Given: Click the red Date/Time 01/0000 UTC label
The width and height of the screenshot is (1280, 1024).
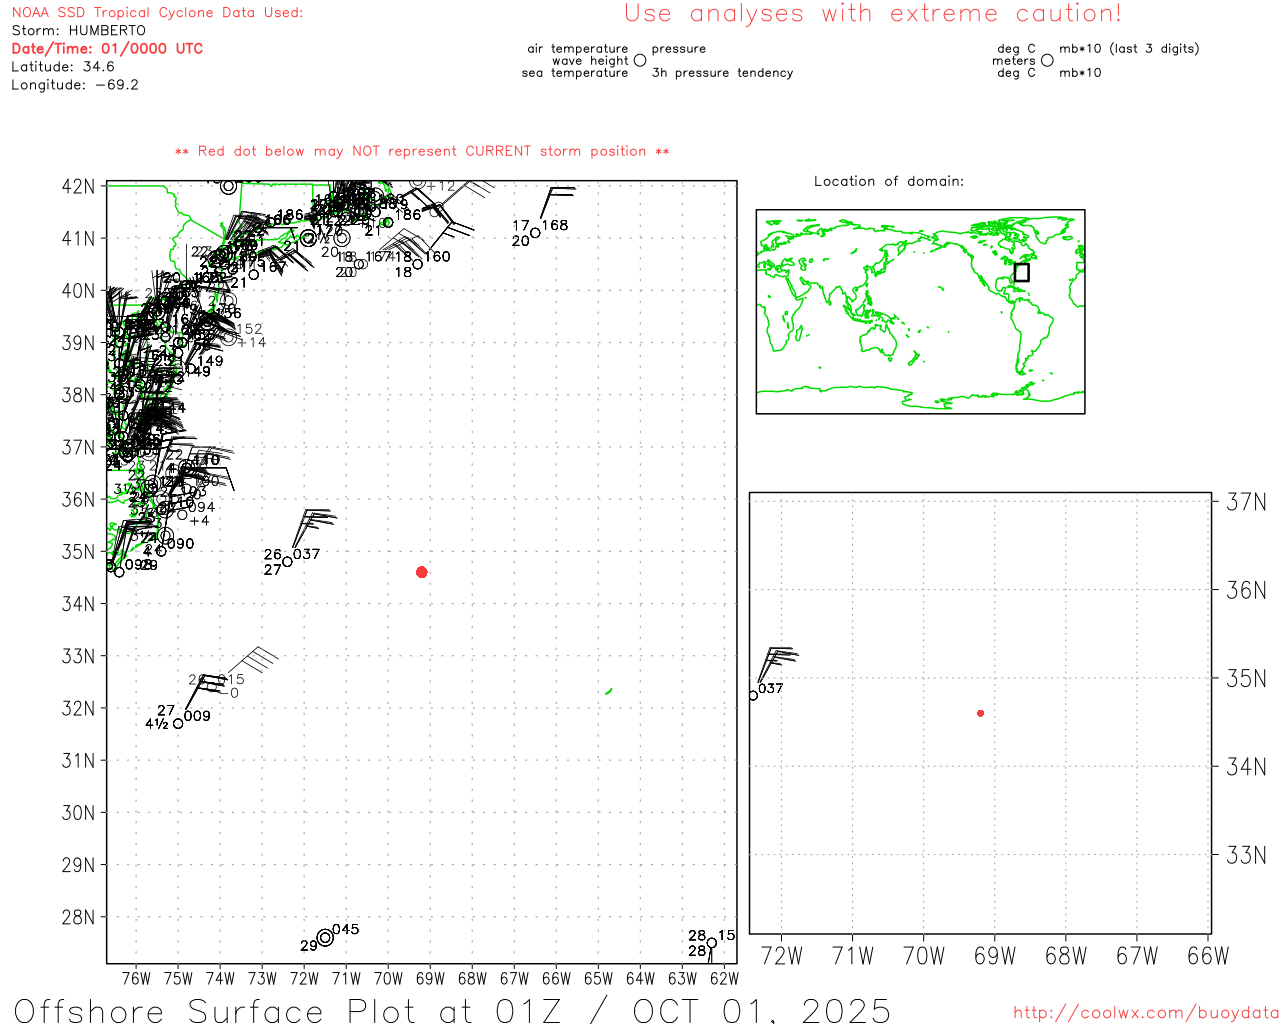Looking at the screenshot, I should point(107,49).
